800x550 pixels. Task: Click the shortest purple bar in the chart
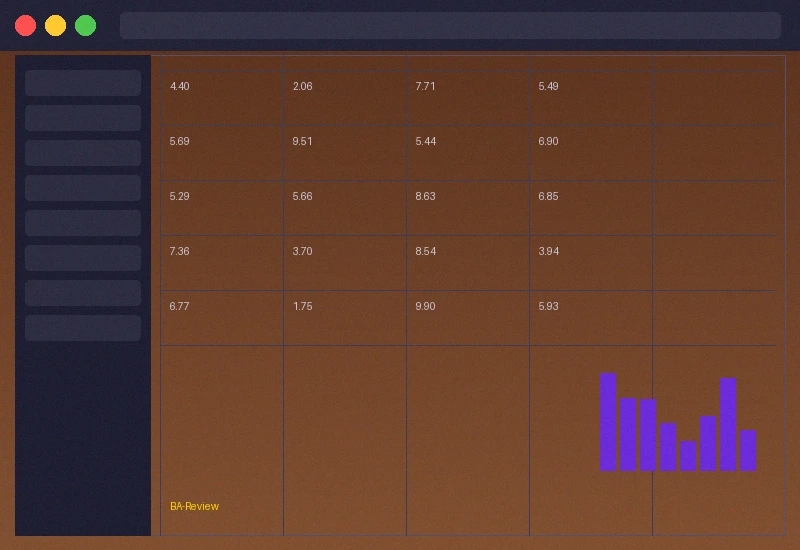(x=688, y=455)
